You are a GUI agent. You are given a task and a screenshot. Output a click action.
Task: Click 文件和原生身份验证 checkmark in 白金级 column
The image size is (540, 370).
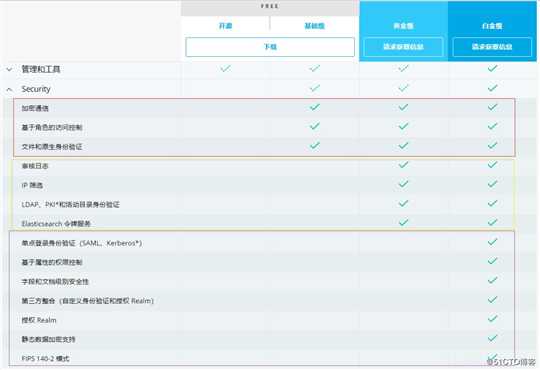pyautogui.click(x=492, y=146)
